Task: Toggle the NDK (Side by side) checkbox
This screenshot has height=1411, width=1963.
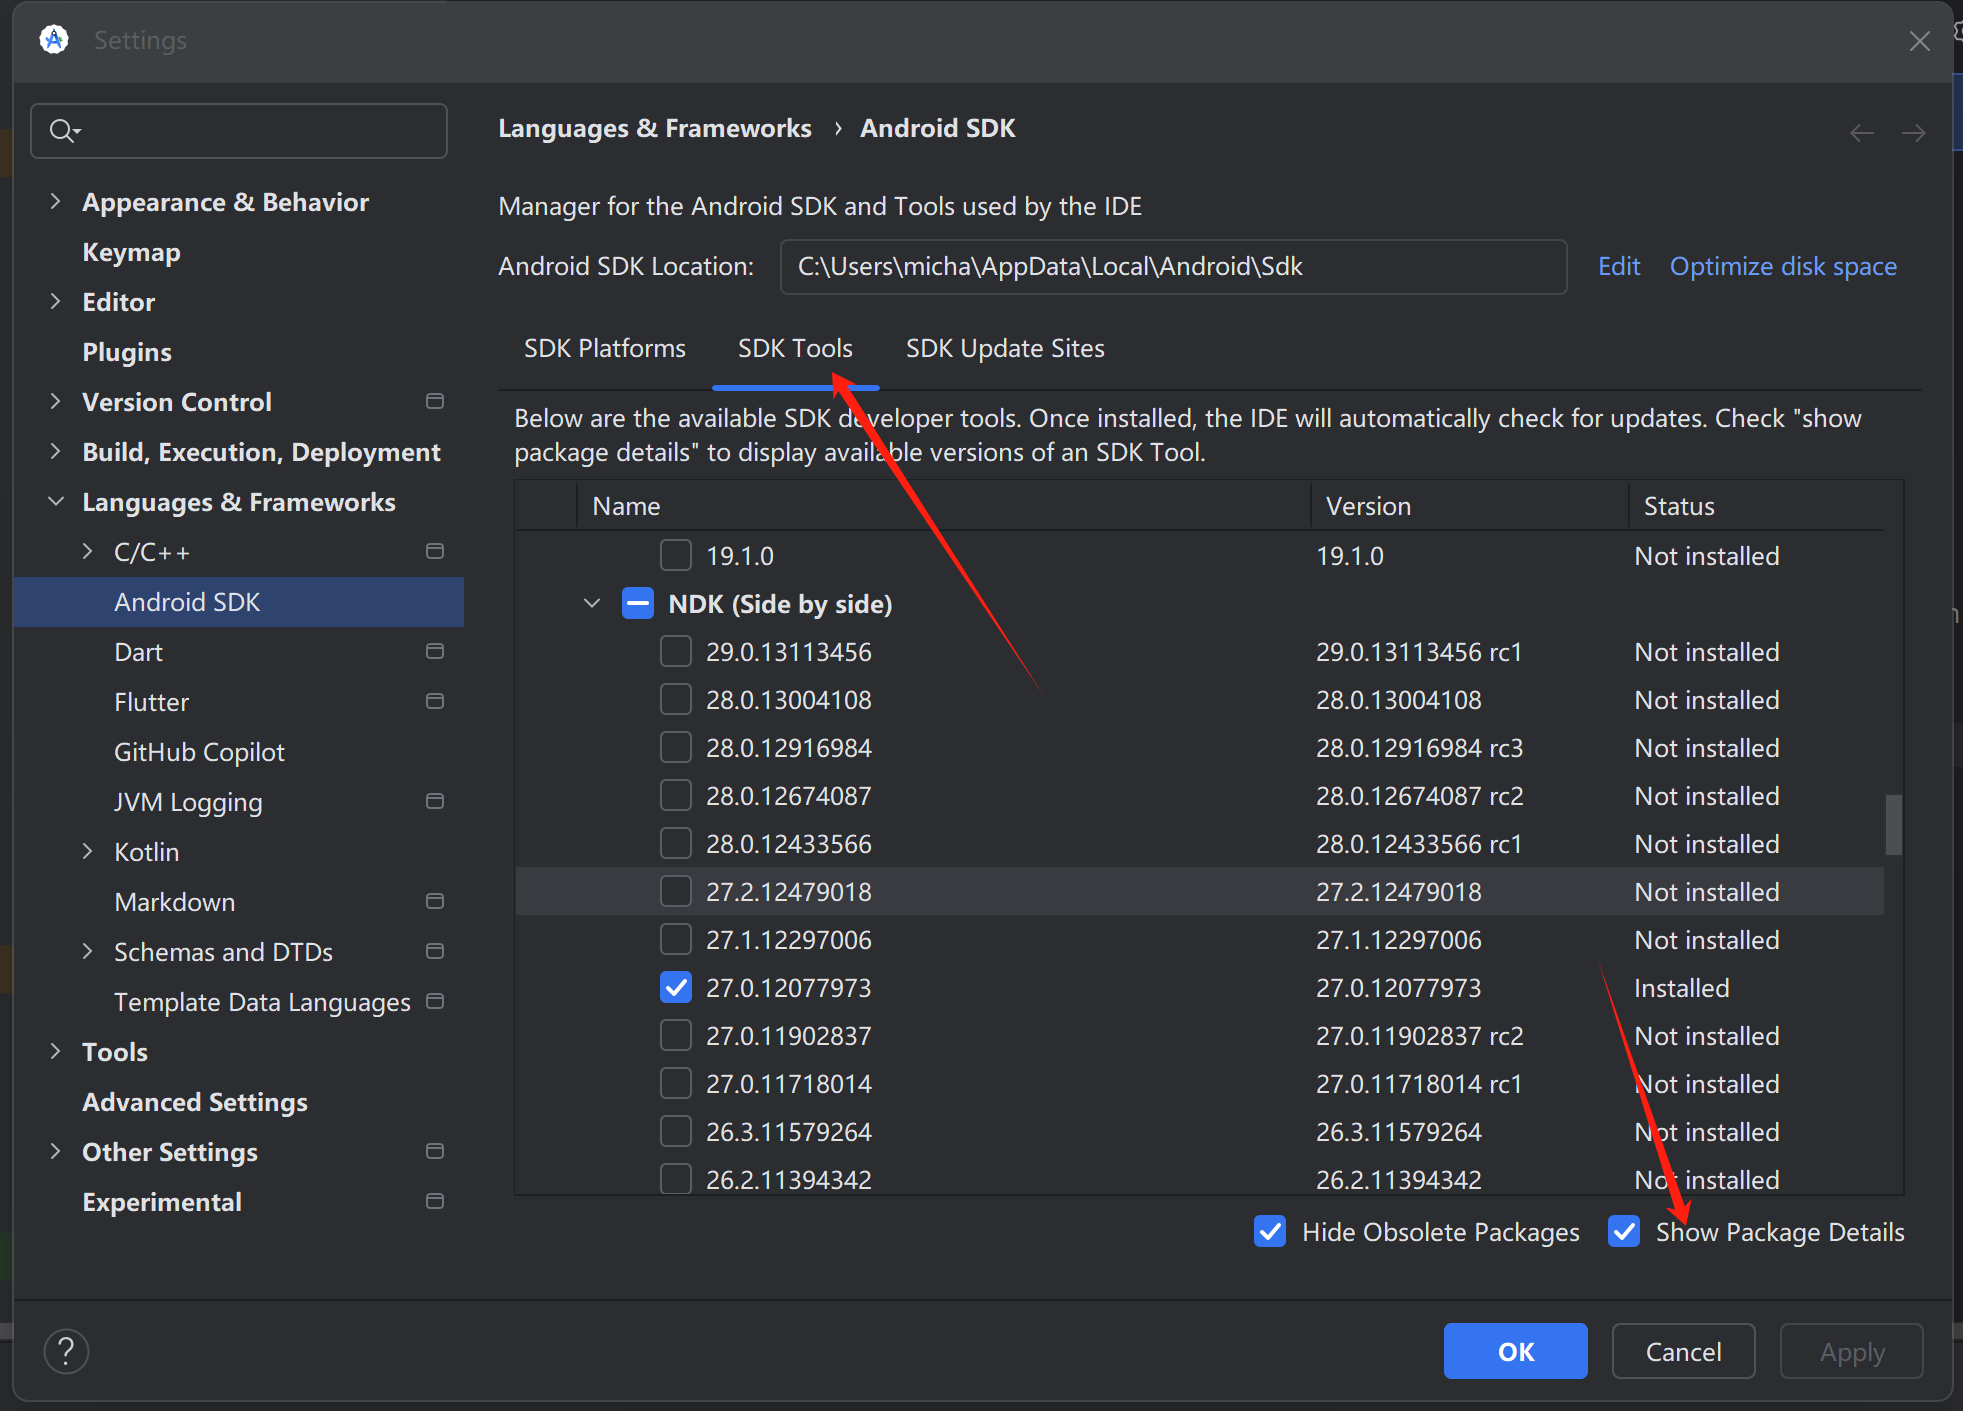Action: coord(638,603)
